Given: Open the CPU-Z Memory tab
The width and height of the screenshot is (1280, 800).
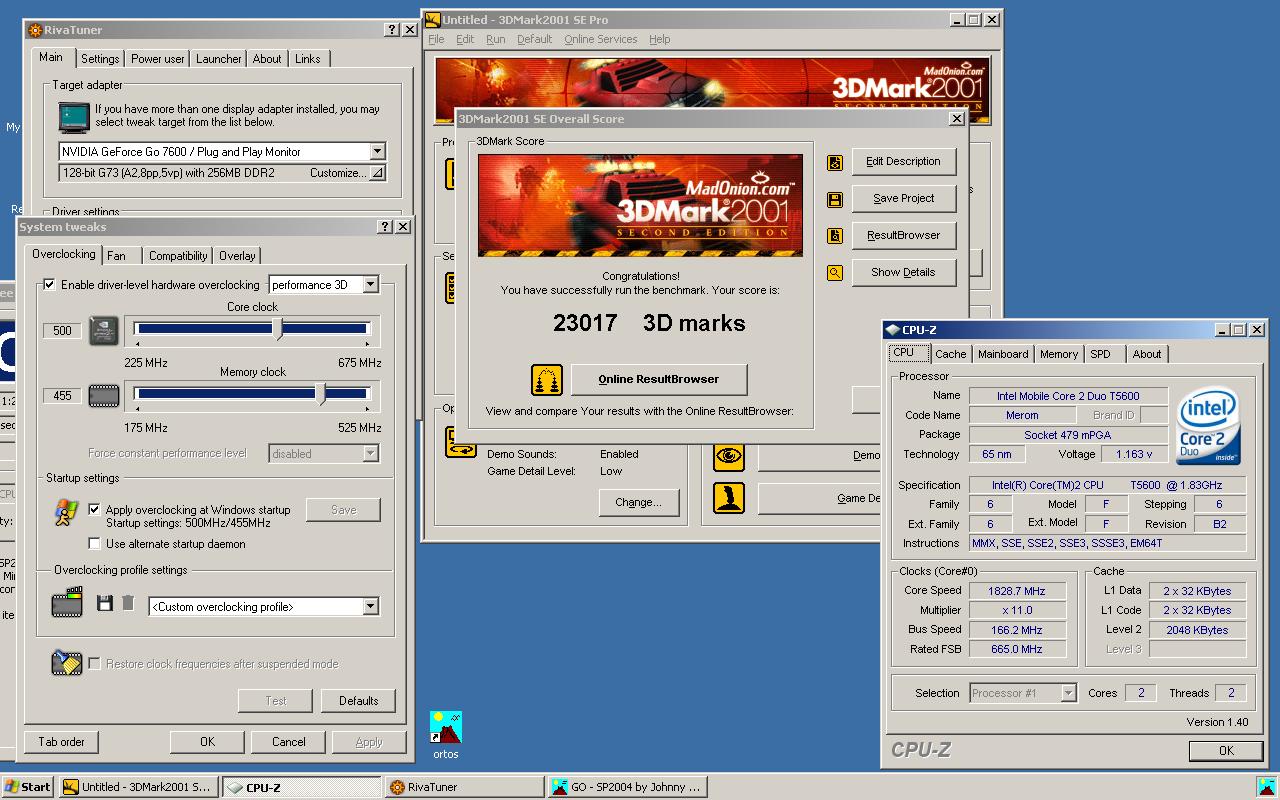Looking at the screenshot, I should [x=1059, y=354].
